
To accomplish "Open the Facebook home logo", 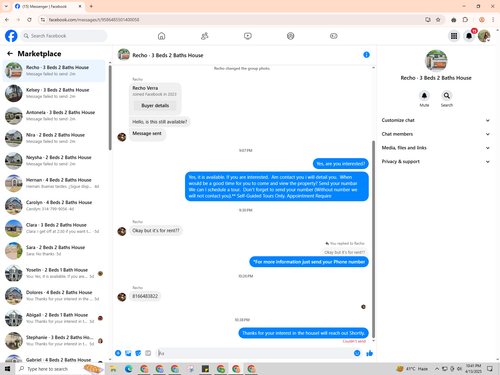I will (11, 36).
